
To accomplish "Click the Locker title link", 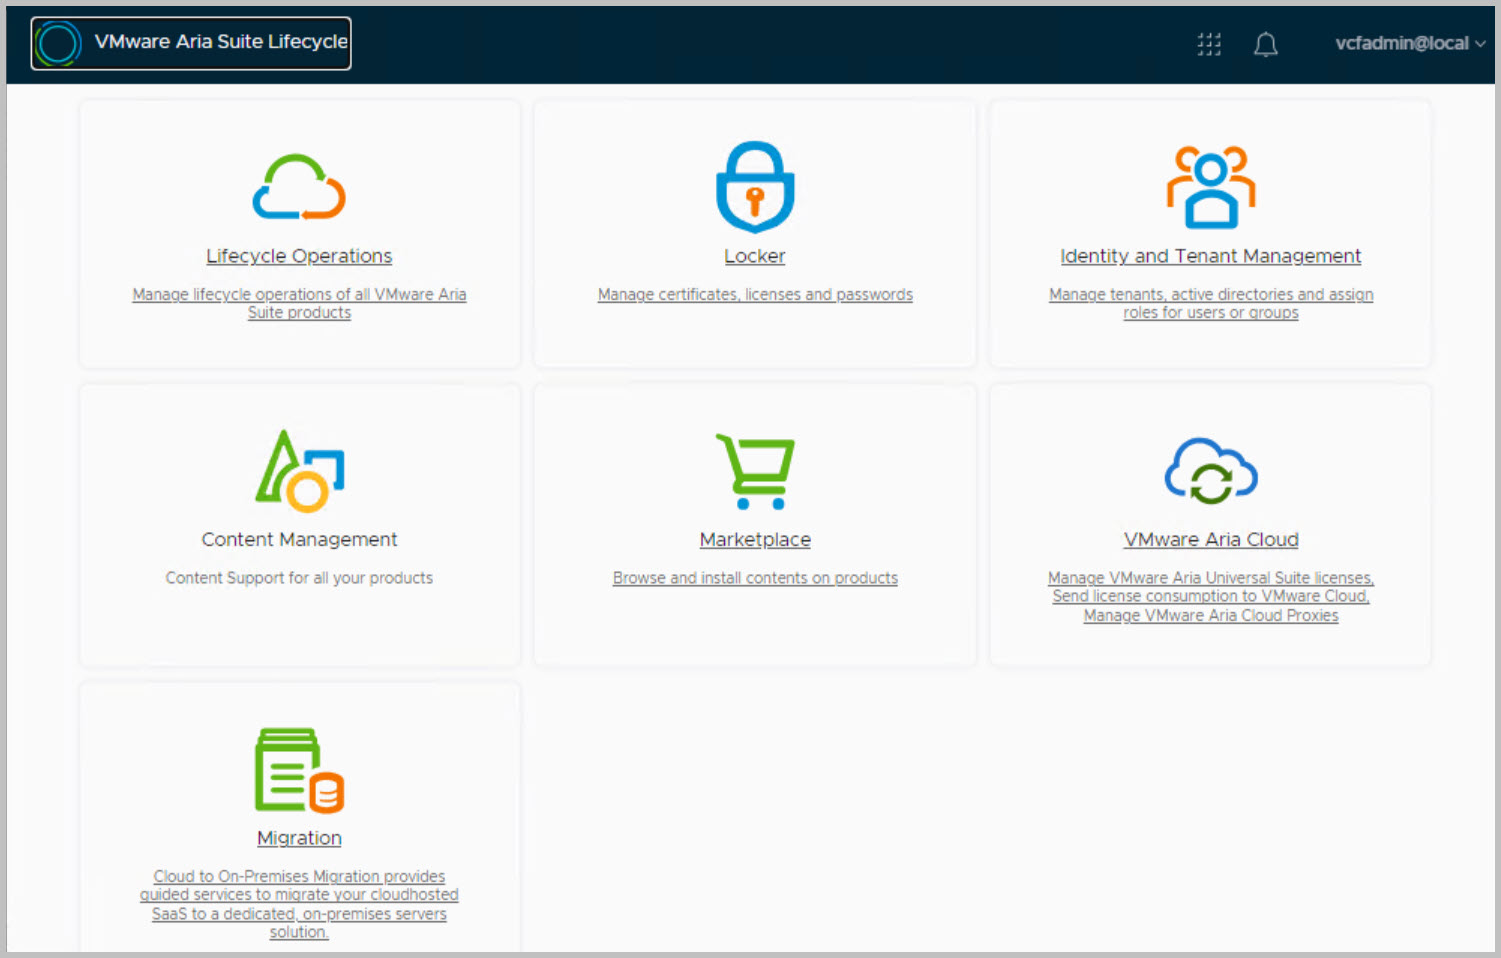I will (x=755, y=256).
